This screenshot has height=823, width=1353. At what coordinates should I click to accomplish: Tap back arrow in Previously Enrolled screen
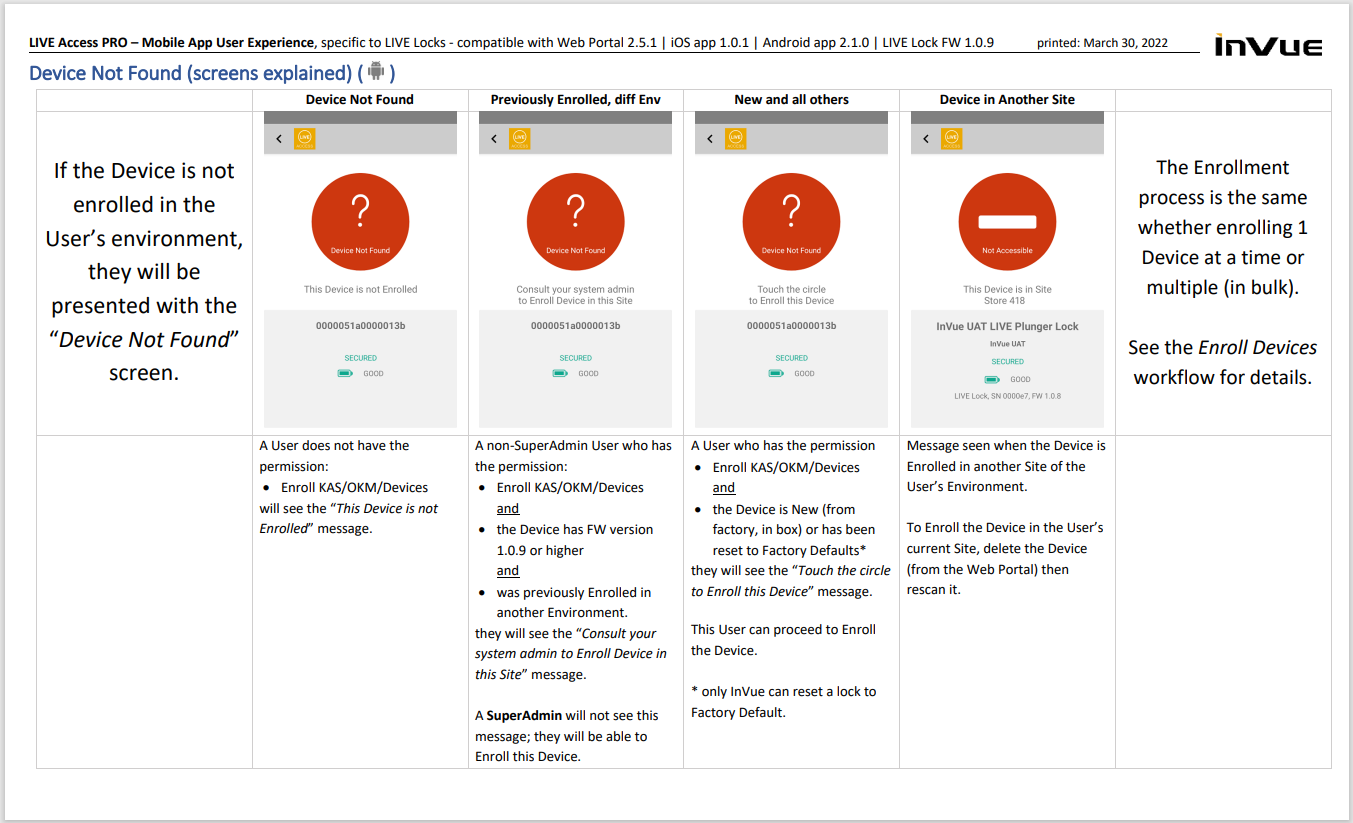(x=494, y=139)
